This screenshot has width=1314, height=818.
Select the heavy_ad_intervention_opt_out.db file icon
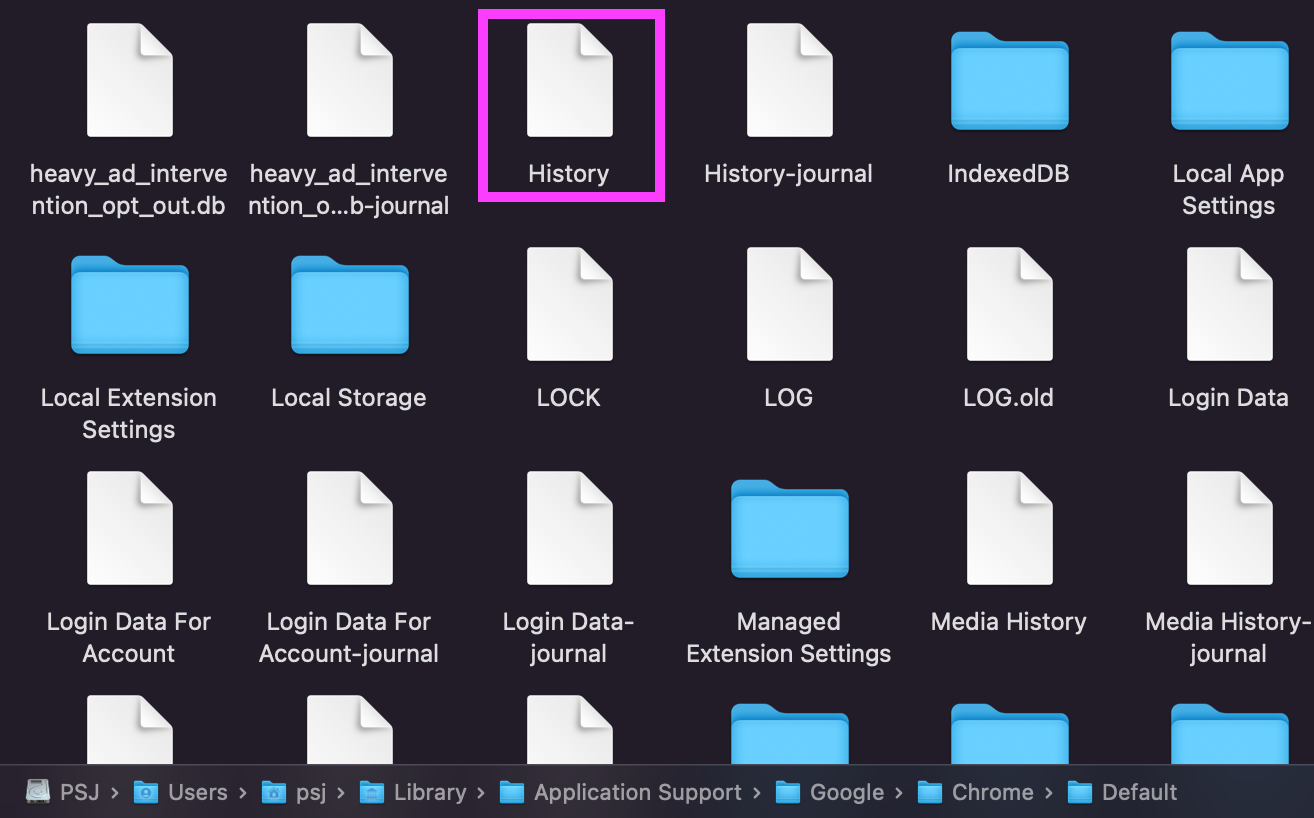pyautogui.click(x=130, y=80)
